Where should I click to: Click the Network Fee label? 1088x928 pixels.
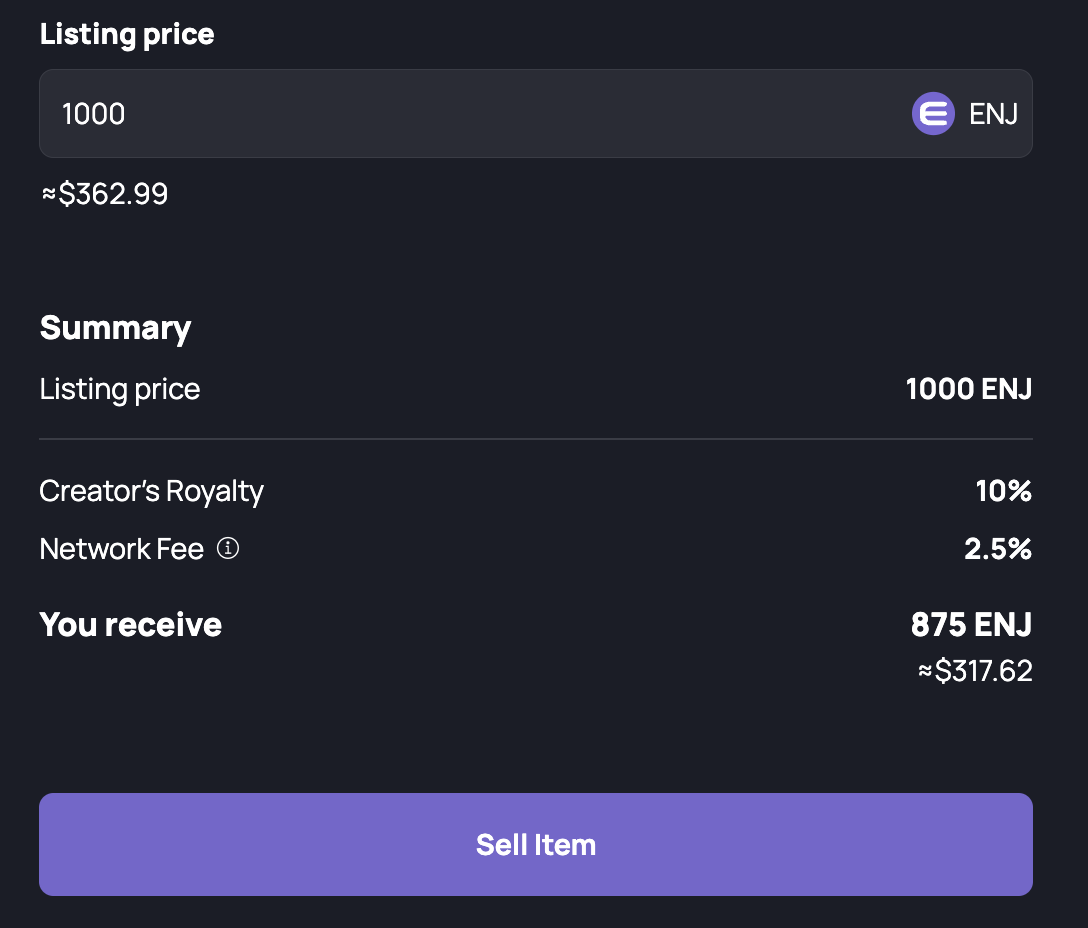(x=121, y=549)
